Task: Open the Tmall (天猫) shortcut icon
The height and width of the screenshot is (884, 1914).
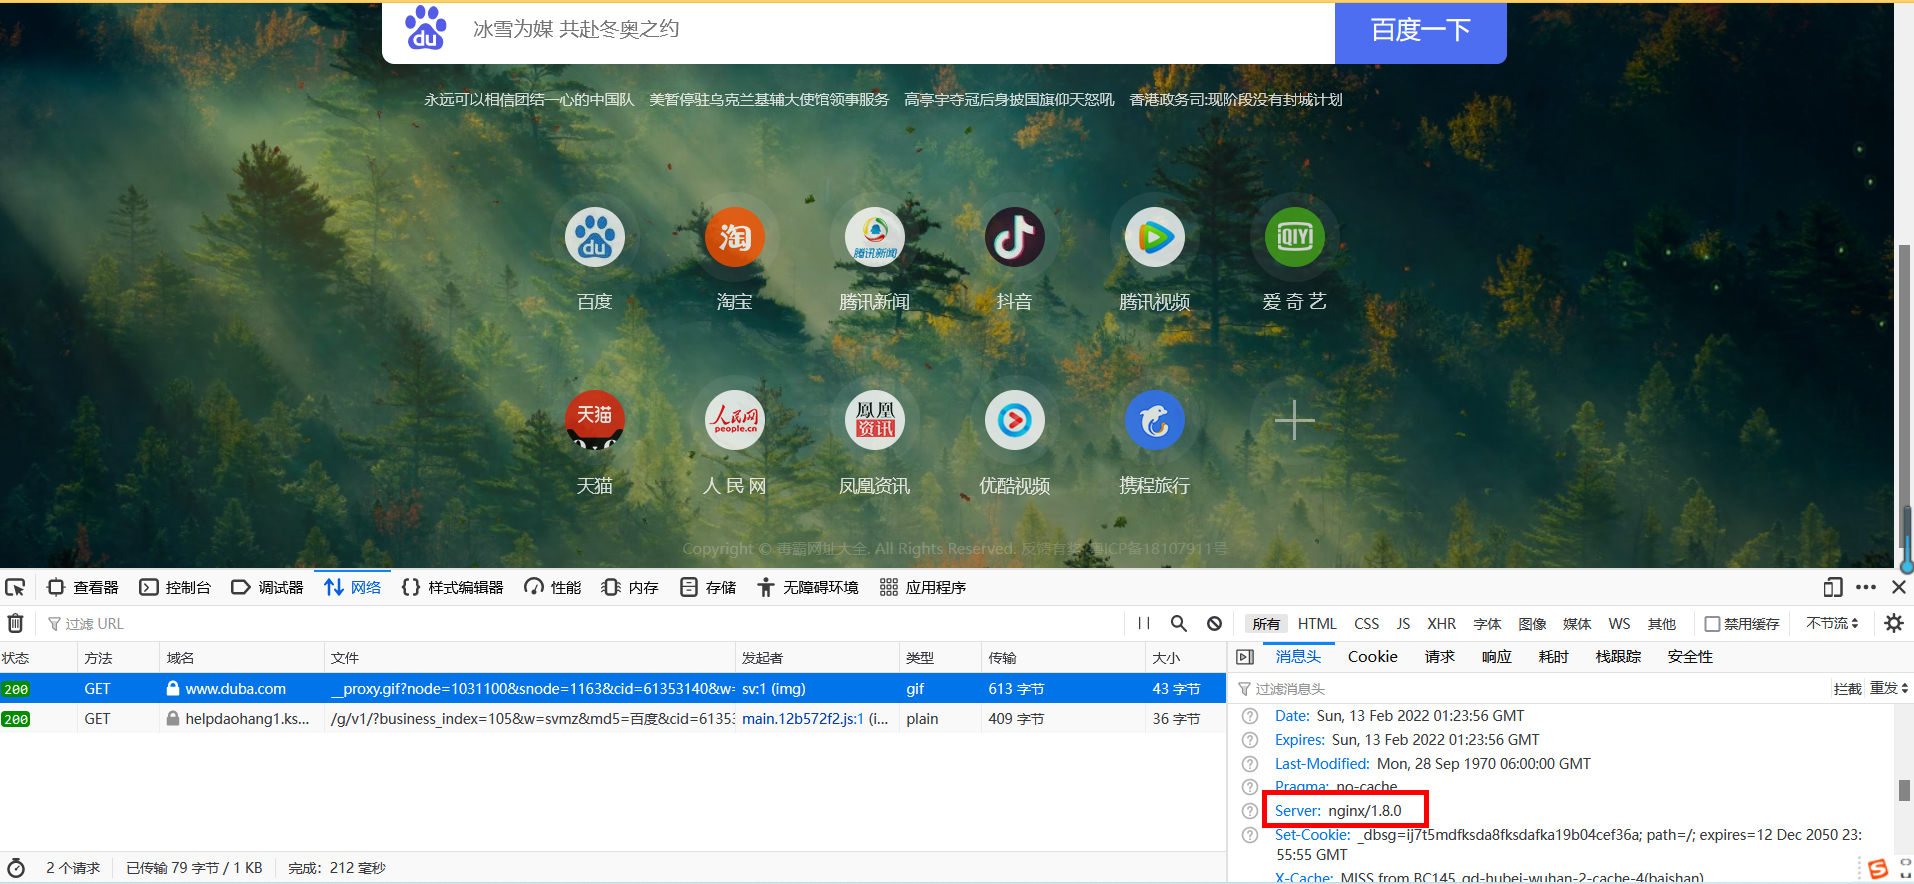Action: click(x=595, y=421)
